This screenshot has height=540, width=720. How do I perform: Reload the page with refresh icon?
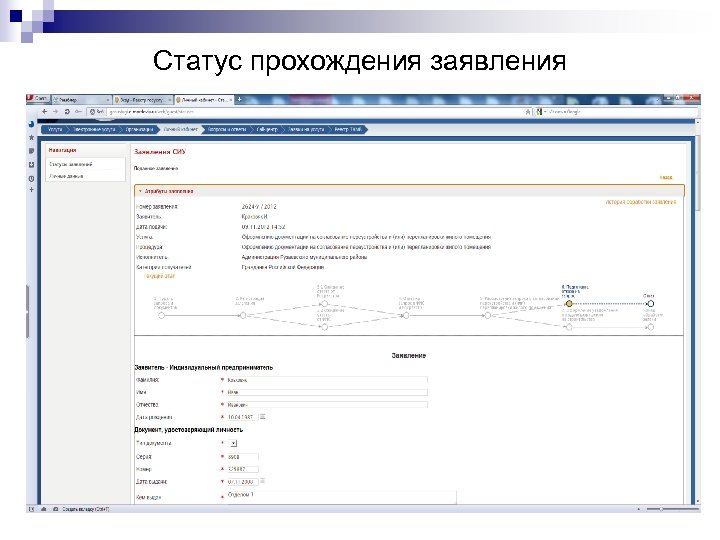coord(67,112)
